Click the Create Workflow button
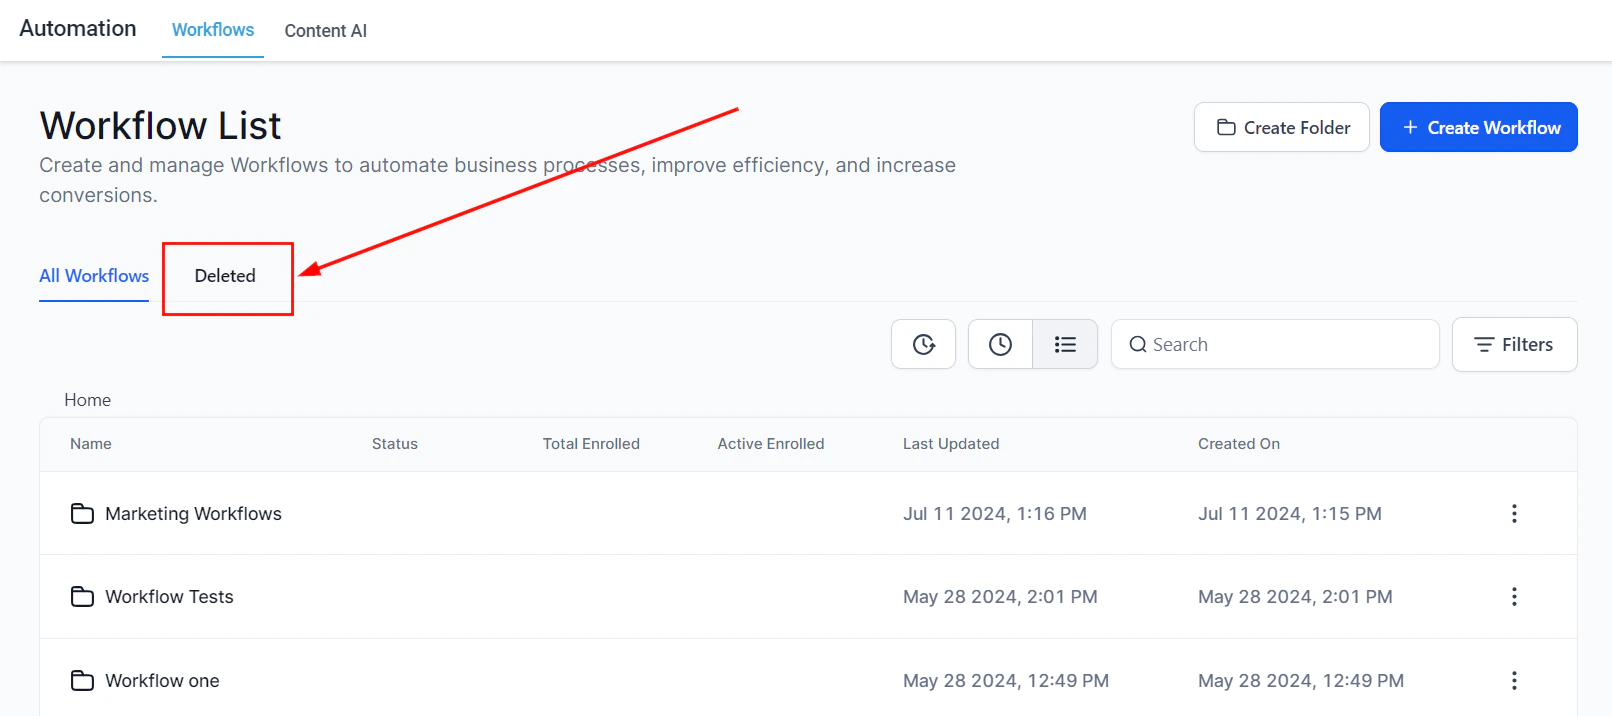This screenshot has height=716, width=1612. coord(1479,127)
